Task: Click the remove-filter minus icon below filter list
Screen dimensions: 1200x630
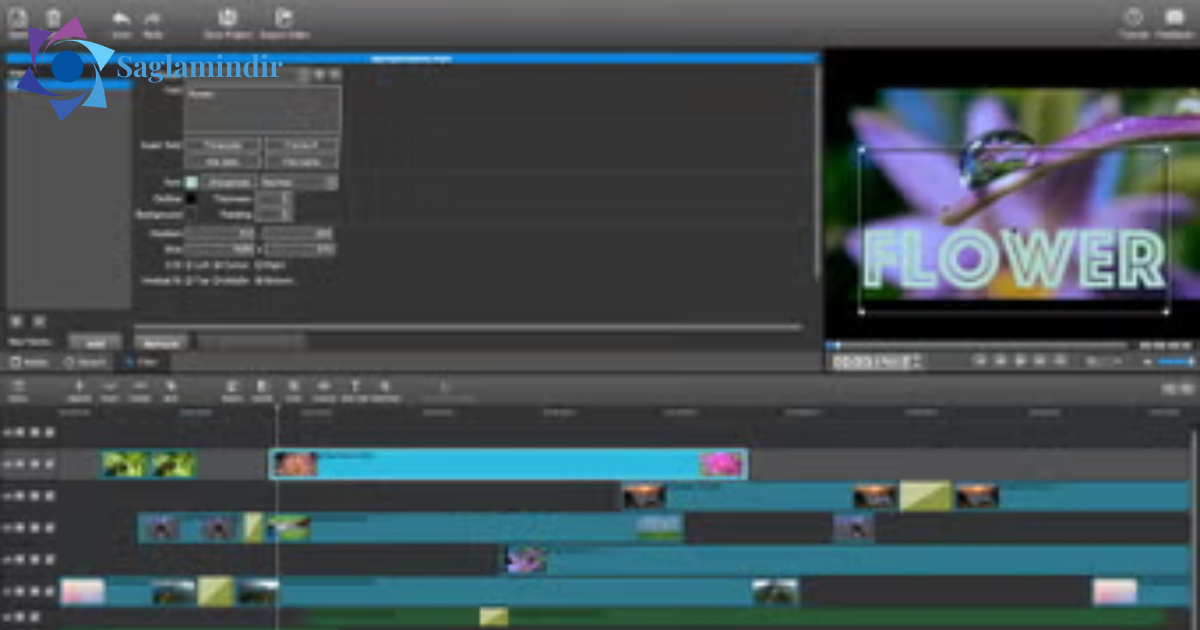Action: (x=38, y=321)
